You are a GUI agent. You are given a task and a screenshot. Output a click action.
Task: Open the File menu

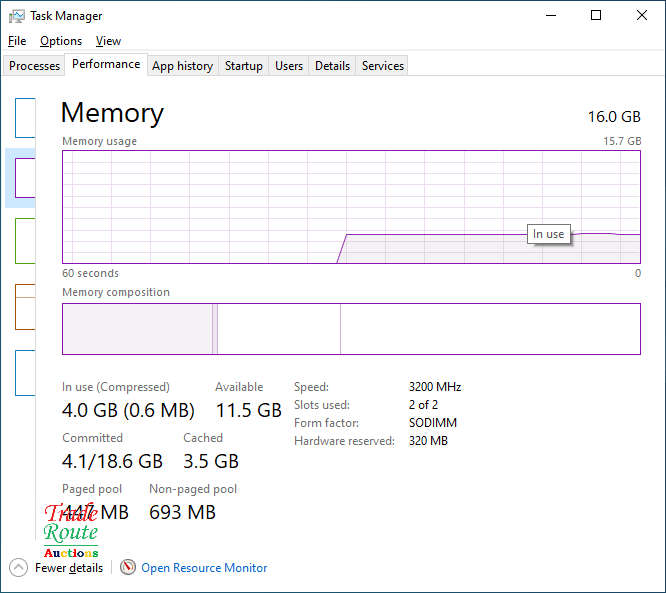coord(17,41)
